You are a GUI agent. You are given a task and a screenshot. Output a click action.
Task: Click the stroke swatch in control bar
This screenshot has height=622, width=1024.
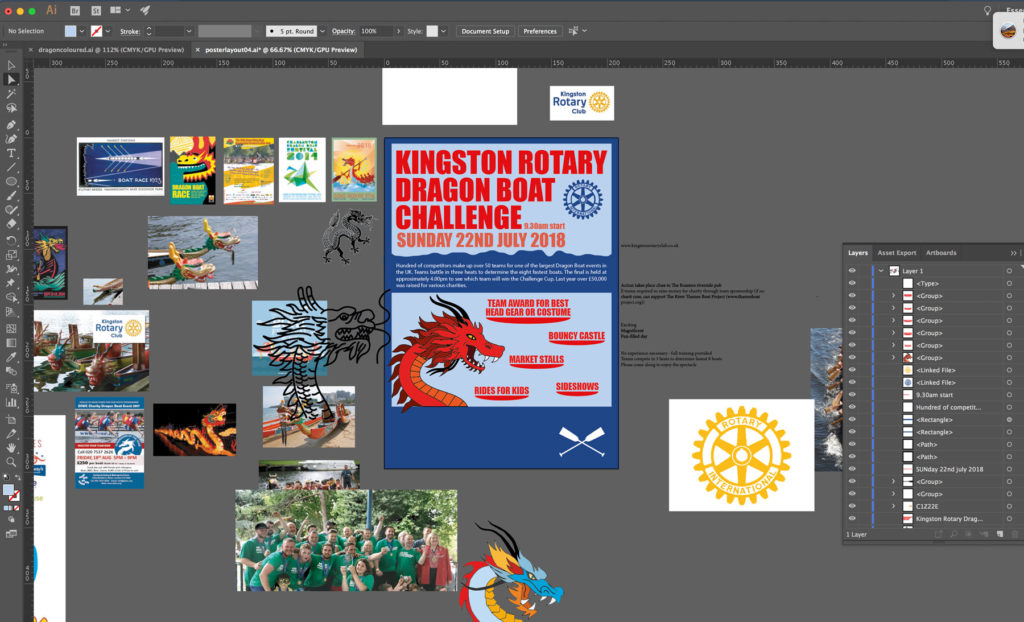pos(97,31)
